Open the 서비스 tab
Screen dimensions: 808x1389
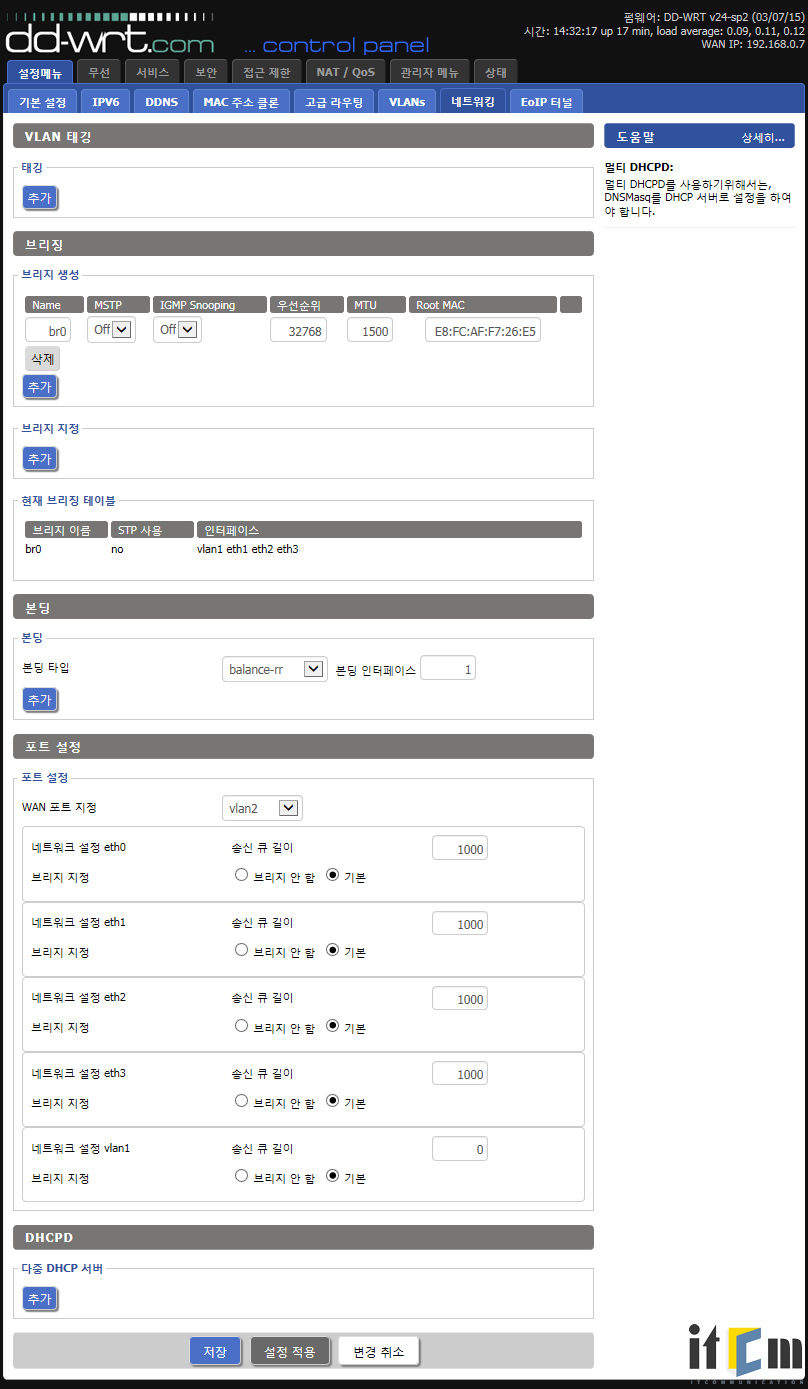(x=153, y=72)
